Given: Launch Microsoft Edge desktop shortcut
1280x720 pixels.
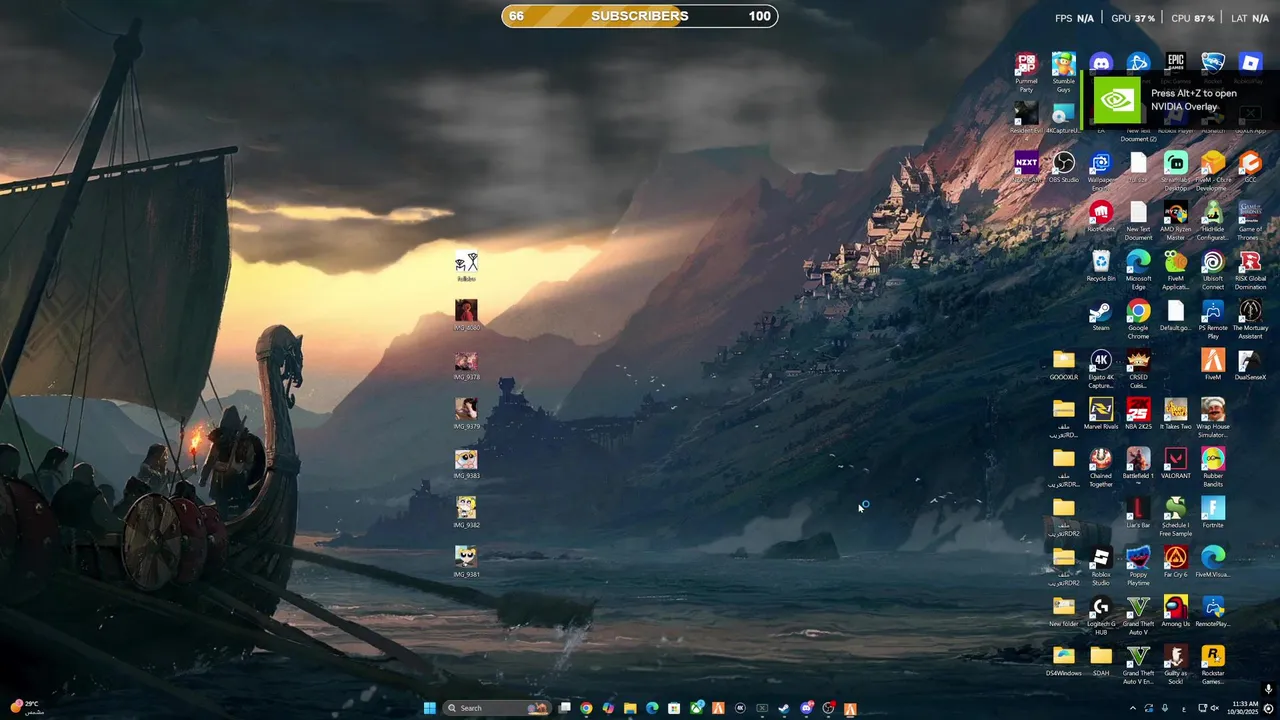Looking at the screenshot, I should click(1138, 269).
